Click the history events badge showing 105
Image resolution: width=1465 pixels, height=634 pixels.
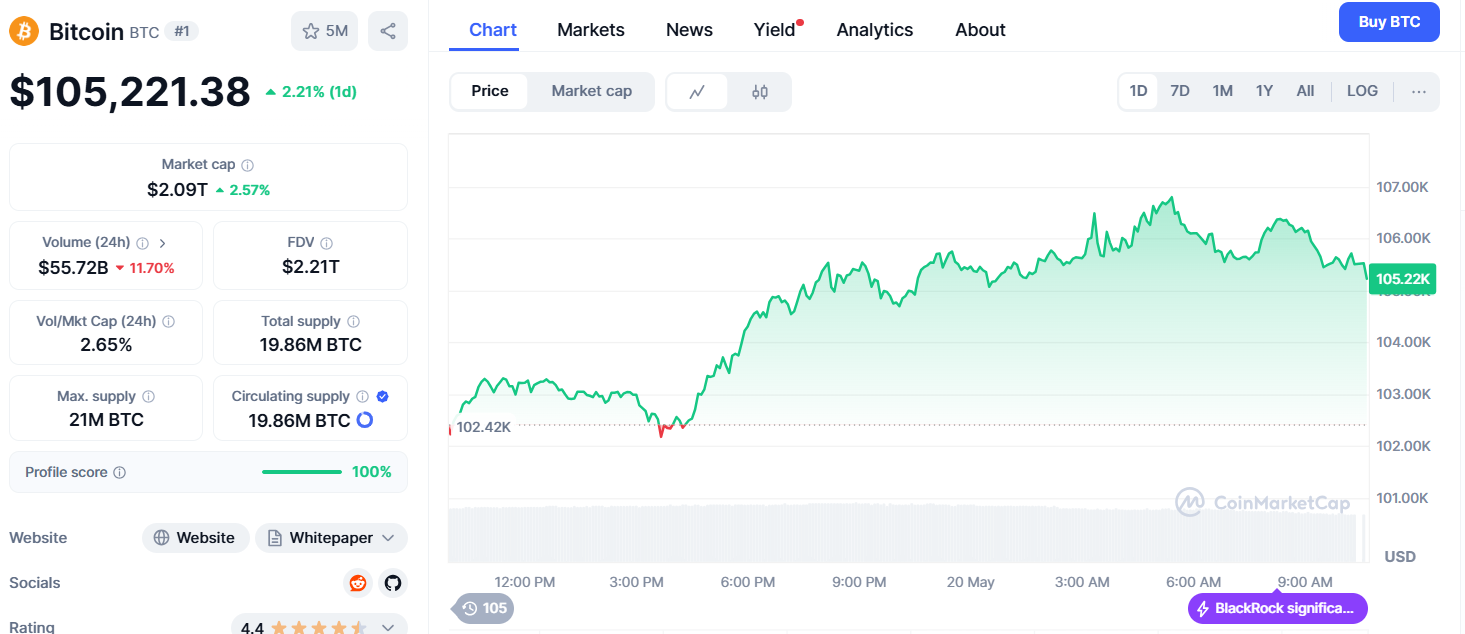(x=483, y=608)
